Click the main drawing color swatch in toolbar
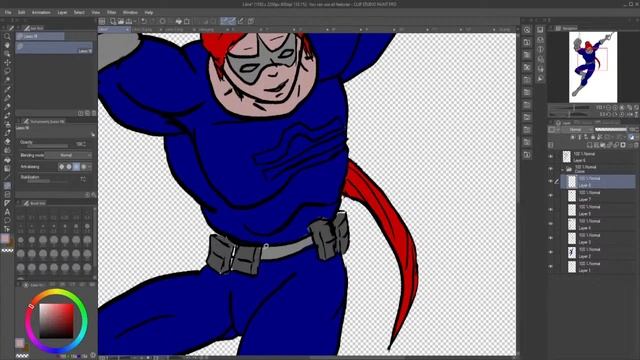 [5, 238]
